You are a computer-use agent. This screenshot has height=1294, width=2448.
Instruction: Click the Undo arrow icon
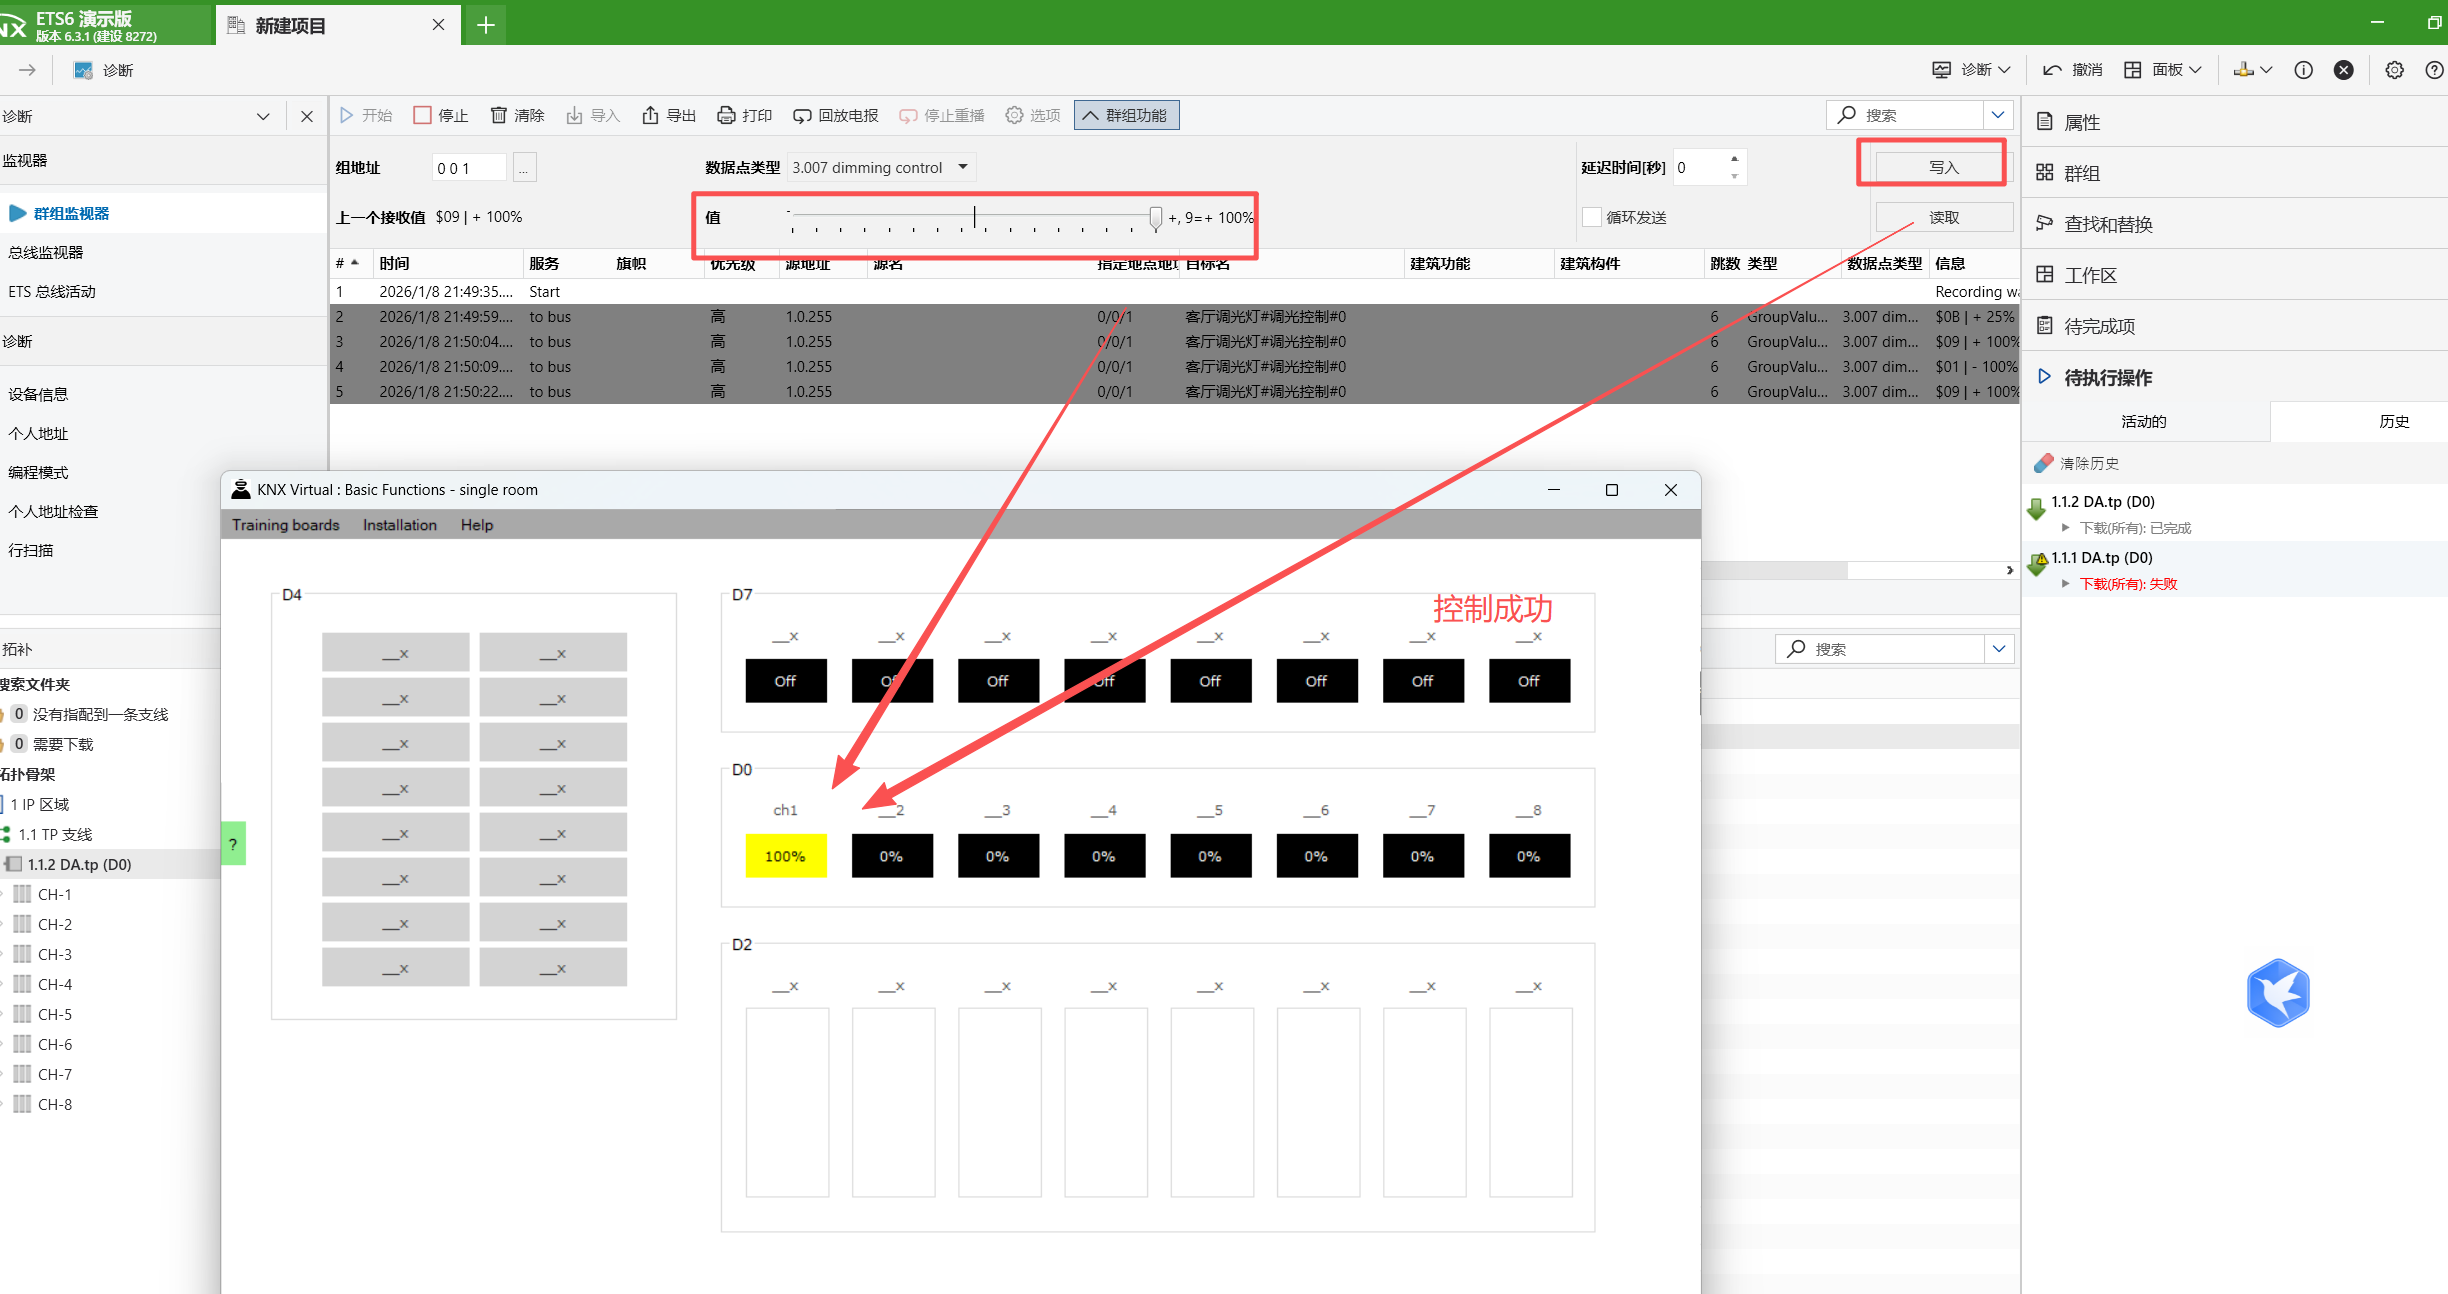(x=2052, y=70)
